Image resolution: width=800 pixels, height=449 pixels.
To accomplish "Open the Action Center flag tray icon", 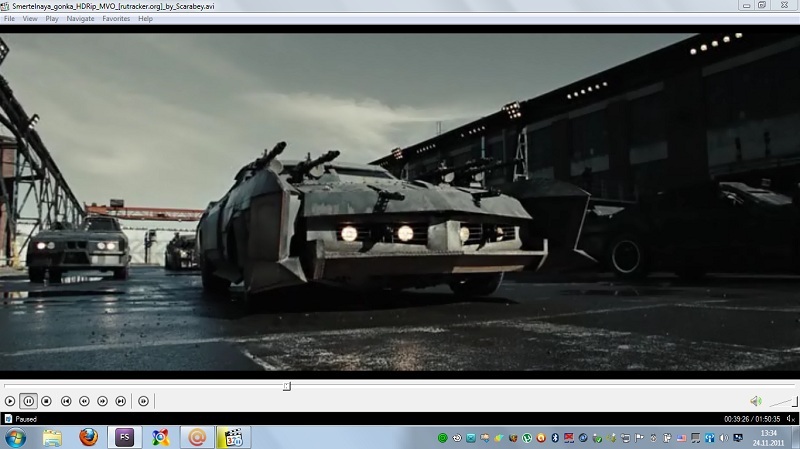I will (x=639, y=438).
